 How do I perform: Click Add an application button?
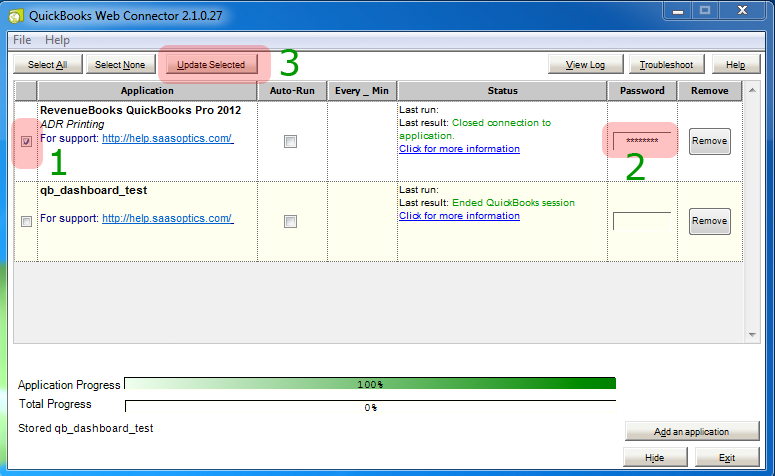click(x=691, y=432)
